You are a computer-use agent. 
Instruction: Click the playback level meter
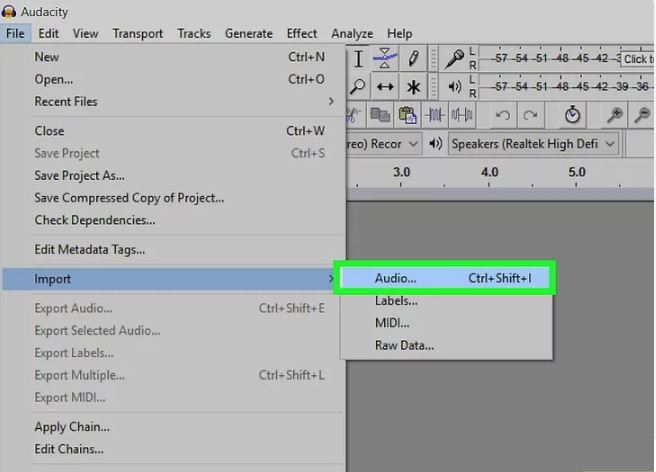pyautogui.click(x=566, y=87)
